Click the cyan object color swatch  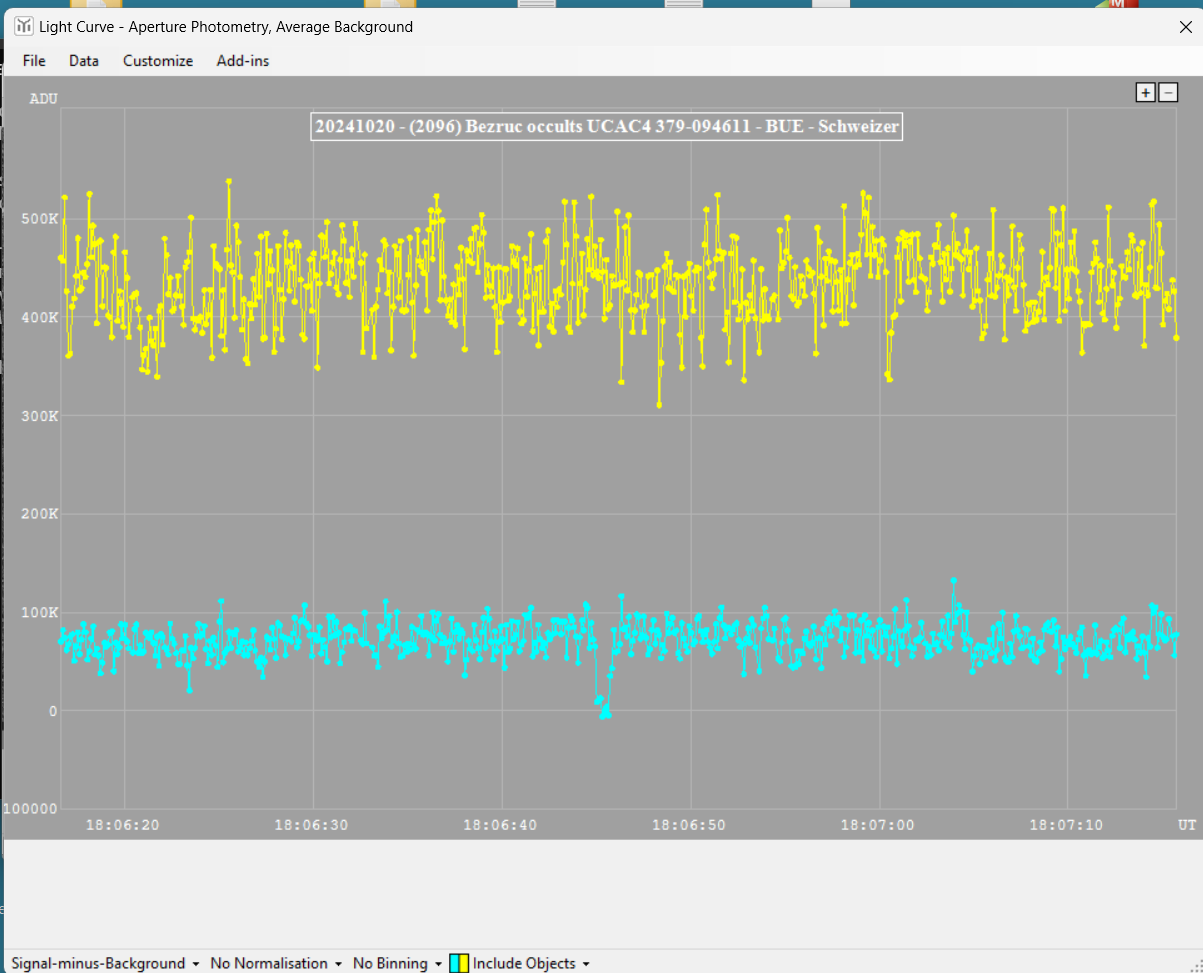coord(454,963)
